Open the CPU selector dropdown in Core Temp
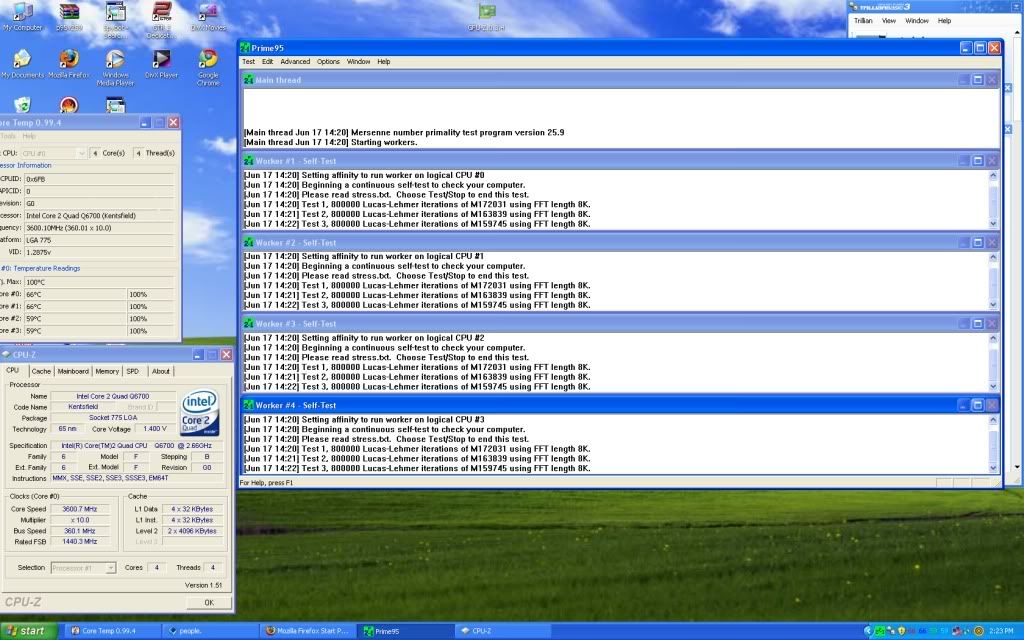 (81, 152)
